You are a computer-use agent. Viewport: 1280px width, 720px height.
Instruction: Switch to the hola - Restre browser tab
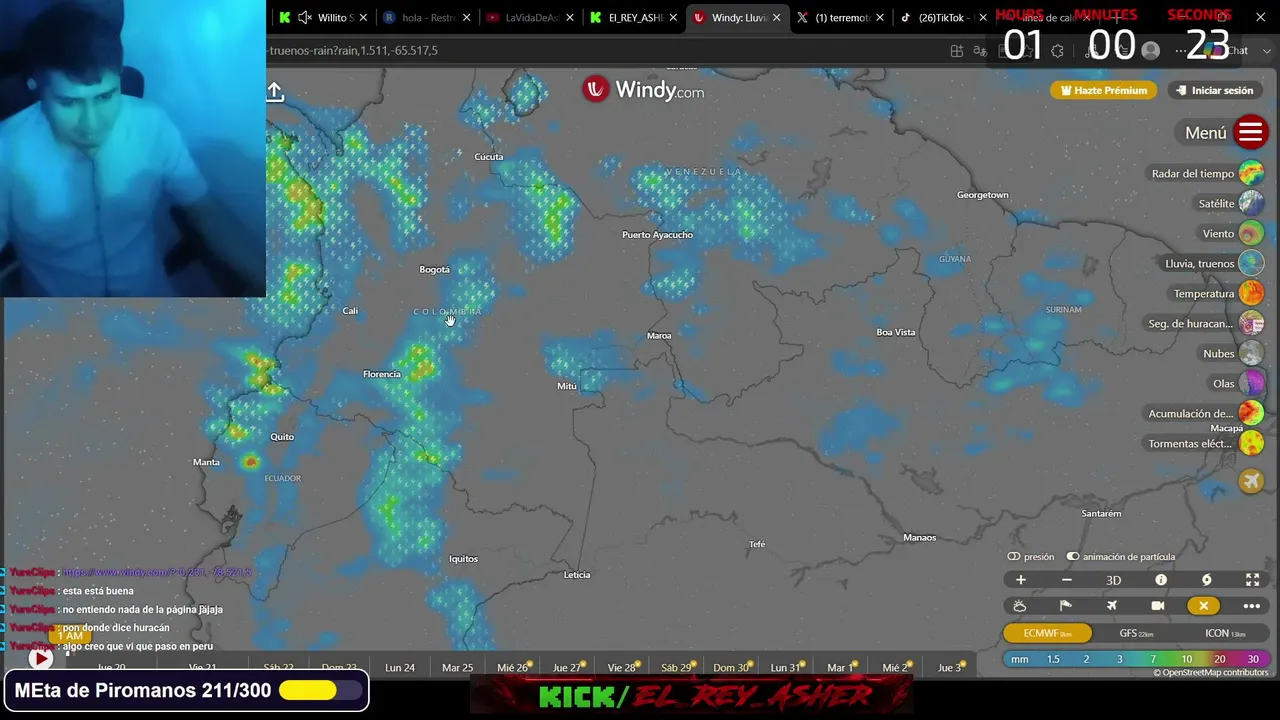pos(427,17)
